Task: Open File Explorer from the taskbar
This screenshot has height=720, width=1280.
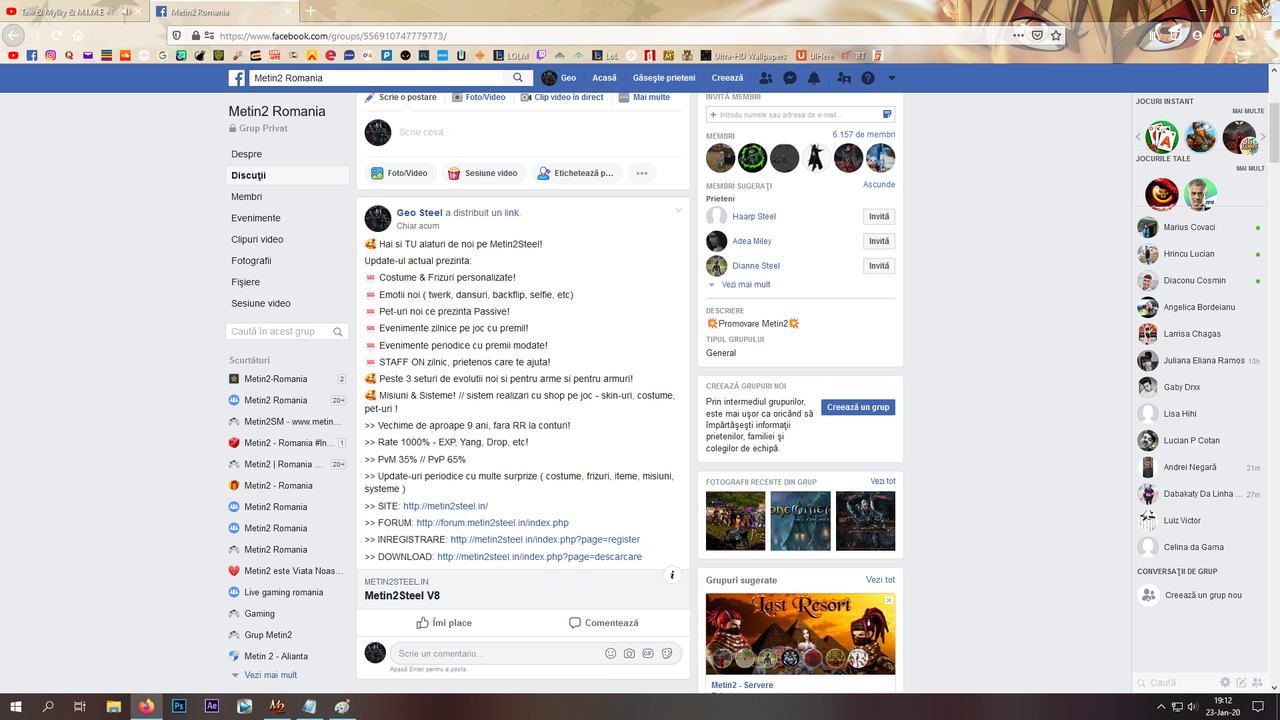Action: (114, 706)
